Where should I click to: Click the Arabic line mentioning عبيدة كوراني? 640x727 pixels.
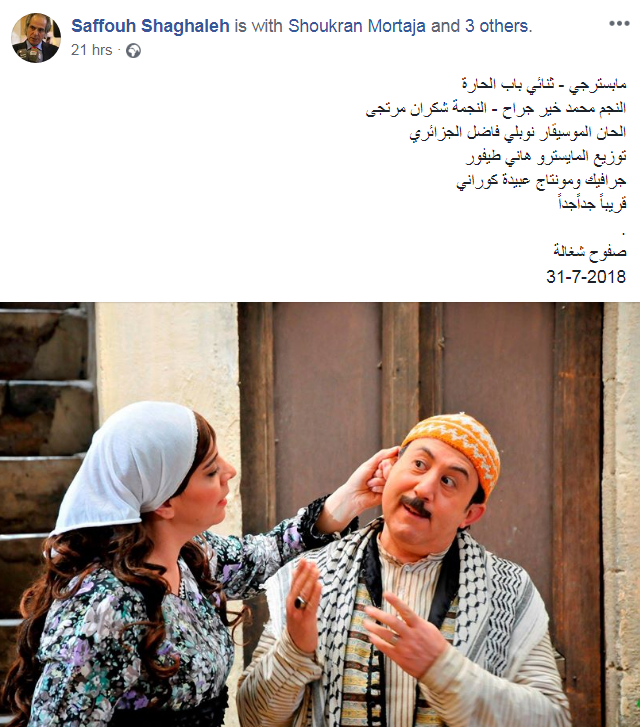541,181
